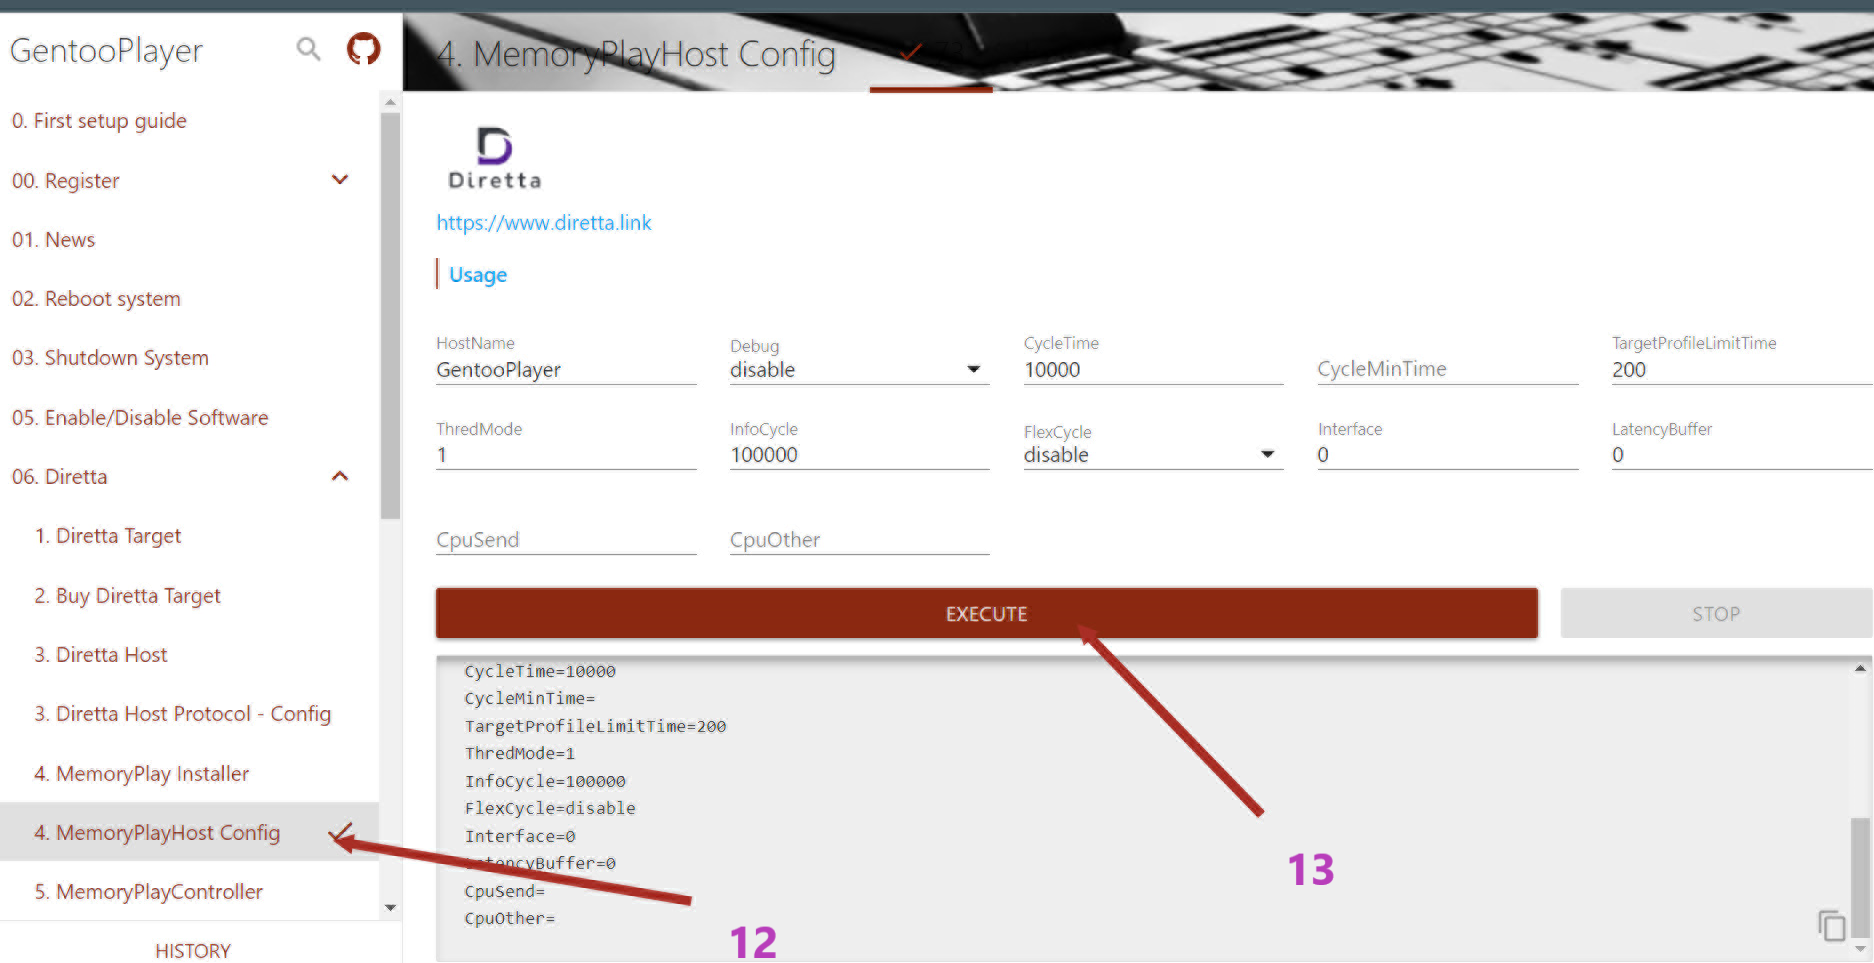Copy output with the clipboard icon
Screen dimensions: 1874x963
[x=1831, y=926]
